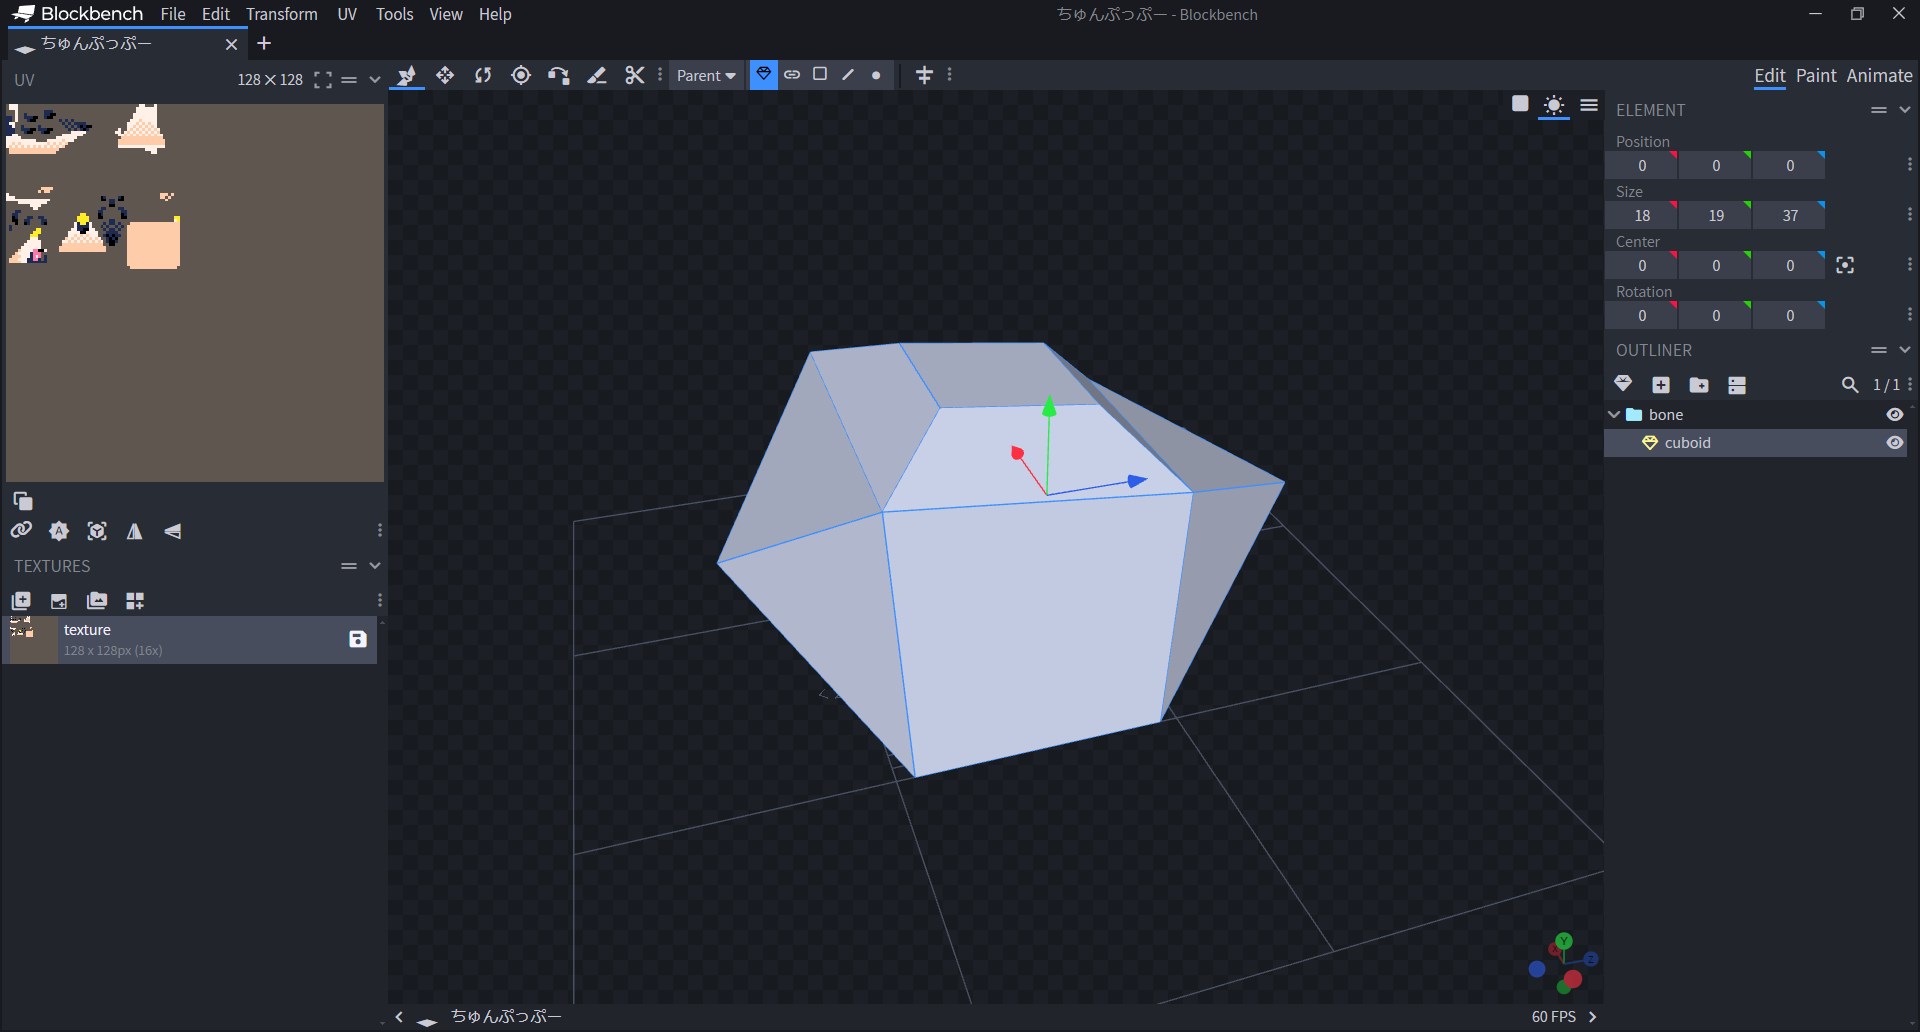
Task: Toggle viewport shading sun icon
Action: [x=1554, y=105]
